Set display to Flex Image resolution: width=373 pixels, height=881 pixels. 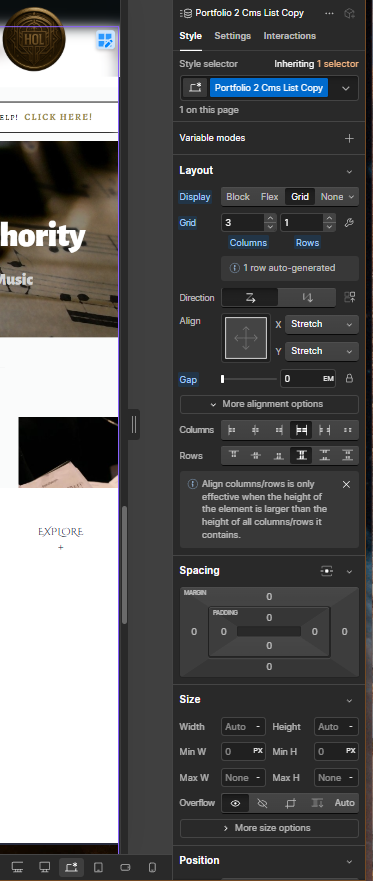(x=270, y=197)
